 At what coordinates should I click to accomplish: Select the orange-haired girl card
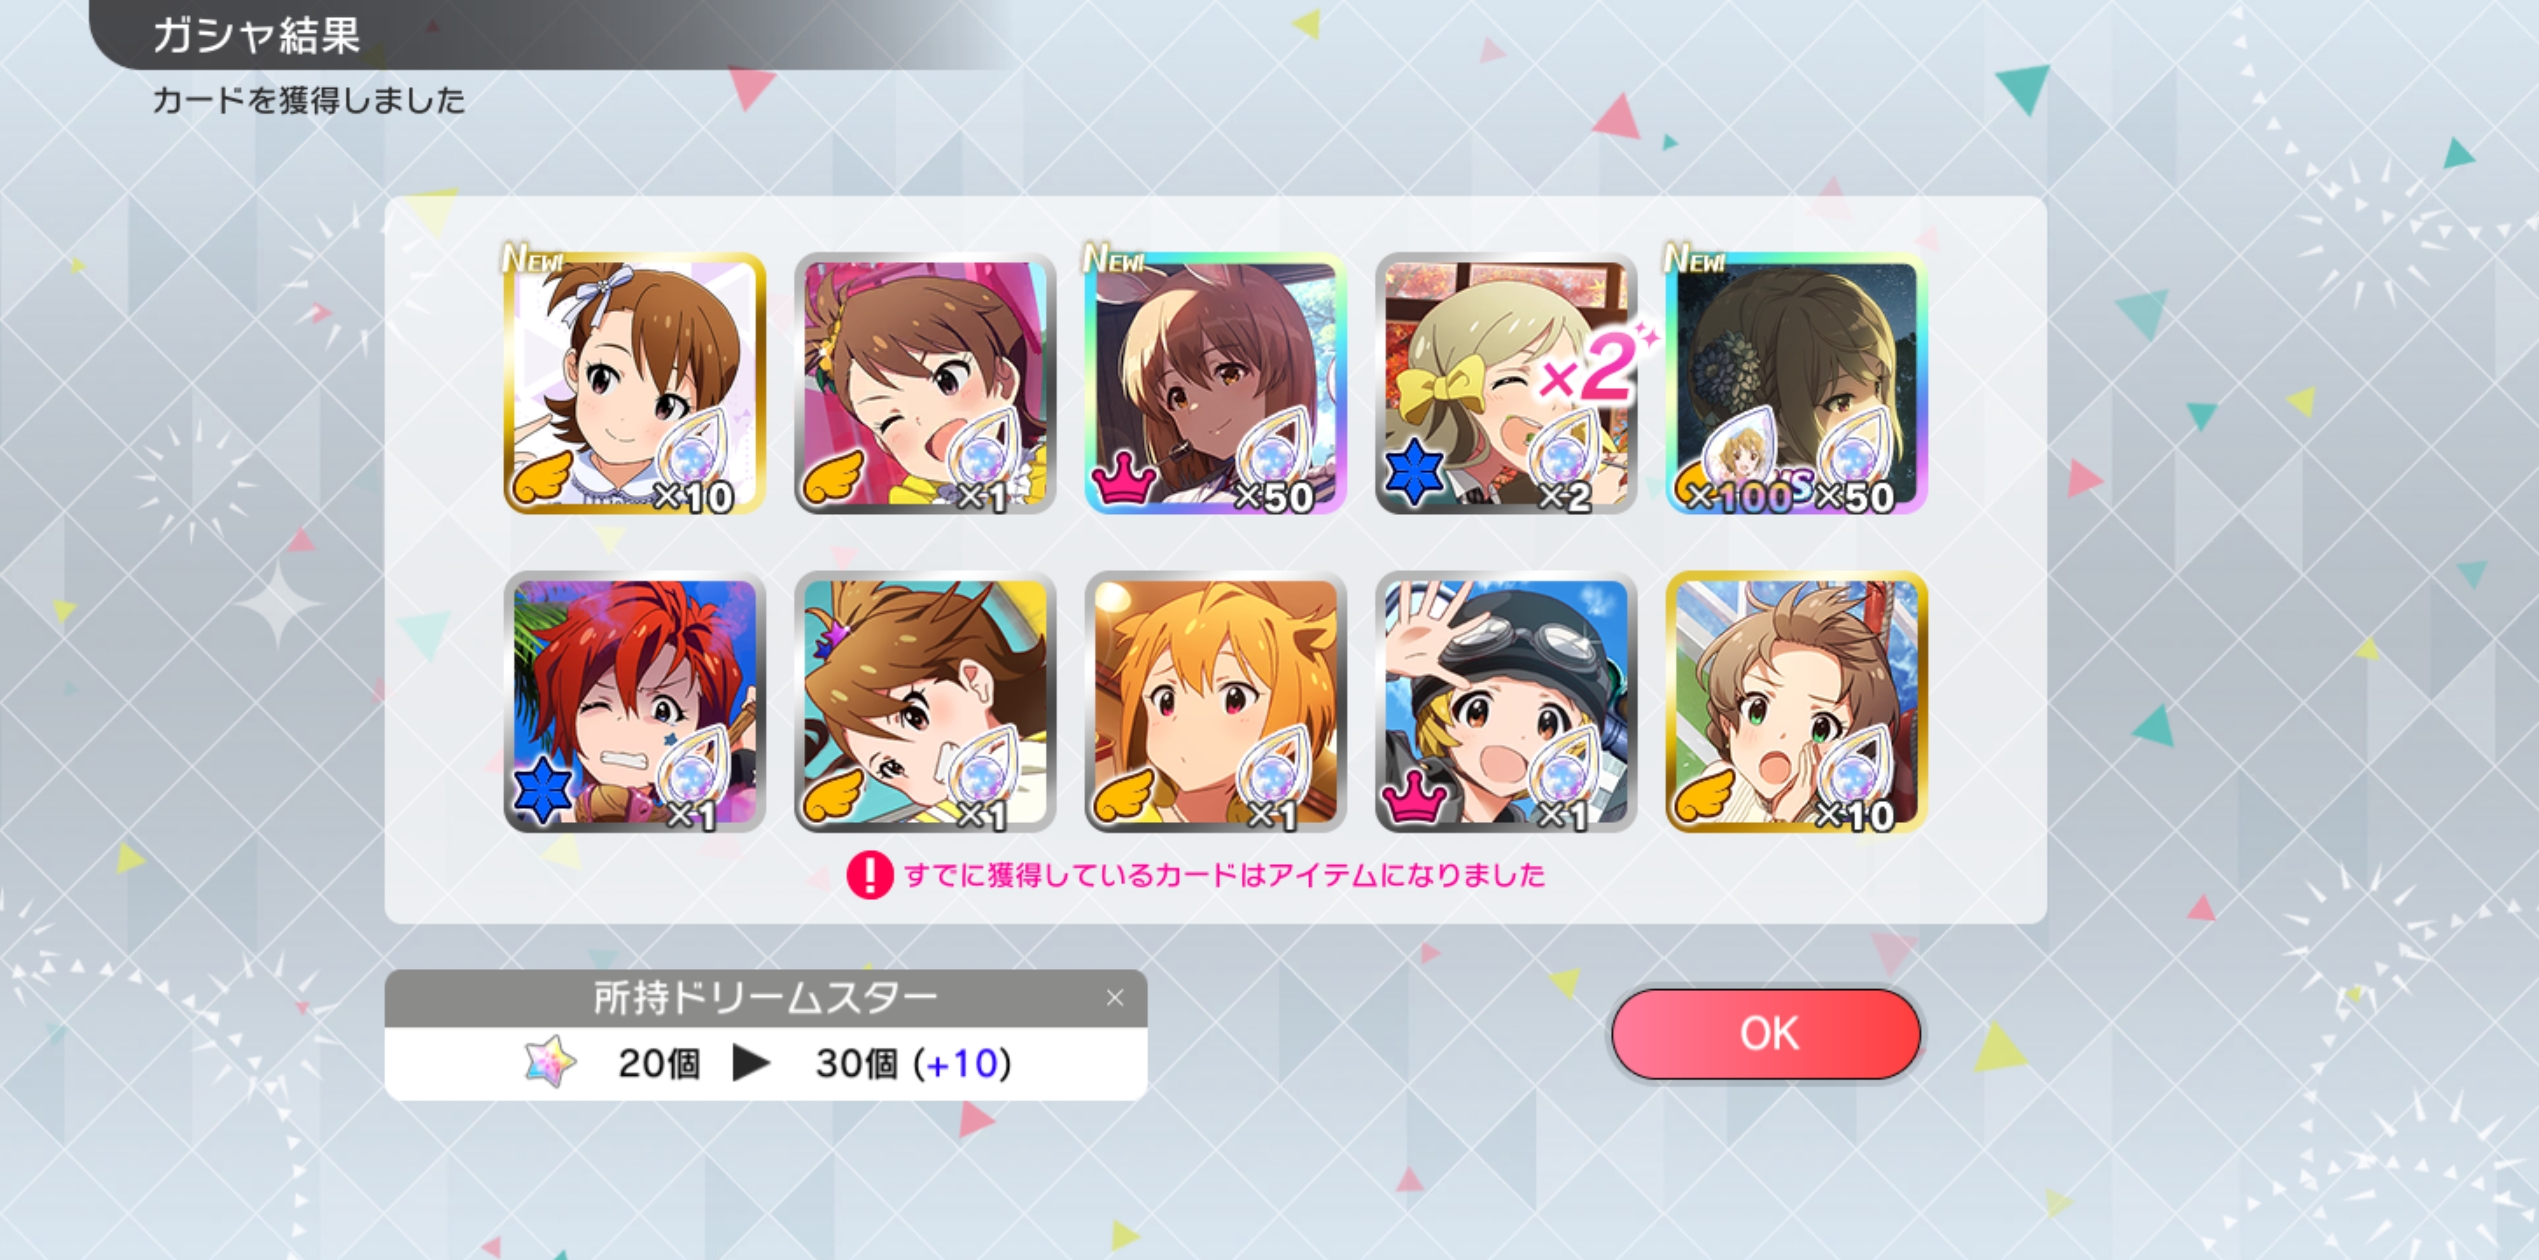1215,702
